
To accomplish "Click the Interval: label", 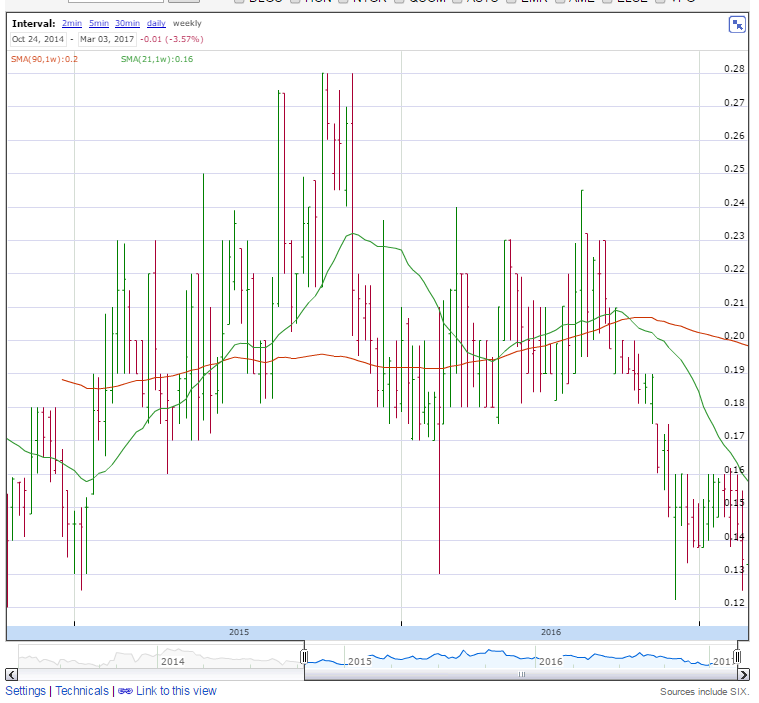I will [x=33, y=23].
